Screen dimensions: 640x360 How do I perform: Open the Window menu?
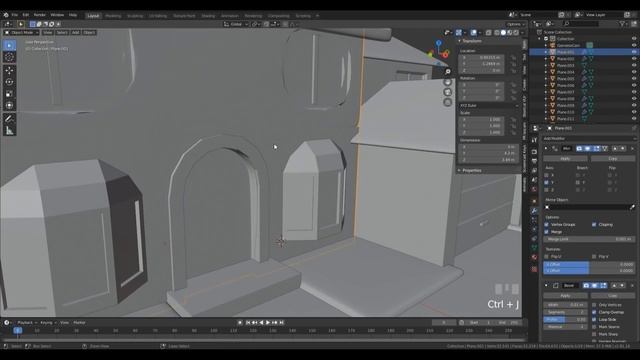tap(57, 15)
